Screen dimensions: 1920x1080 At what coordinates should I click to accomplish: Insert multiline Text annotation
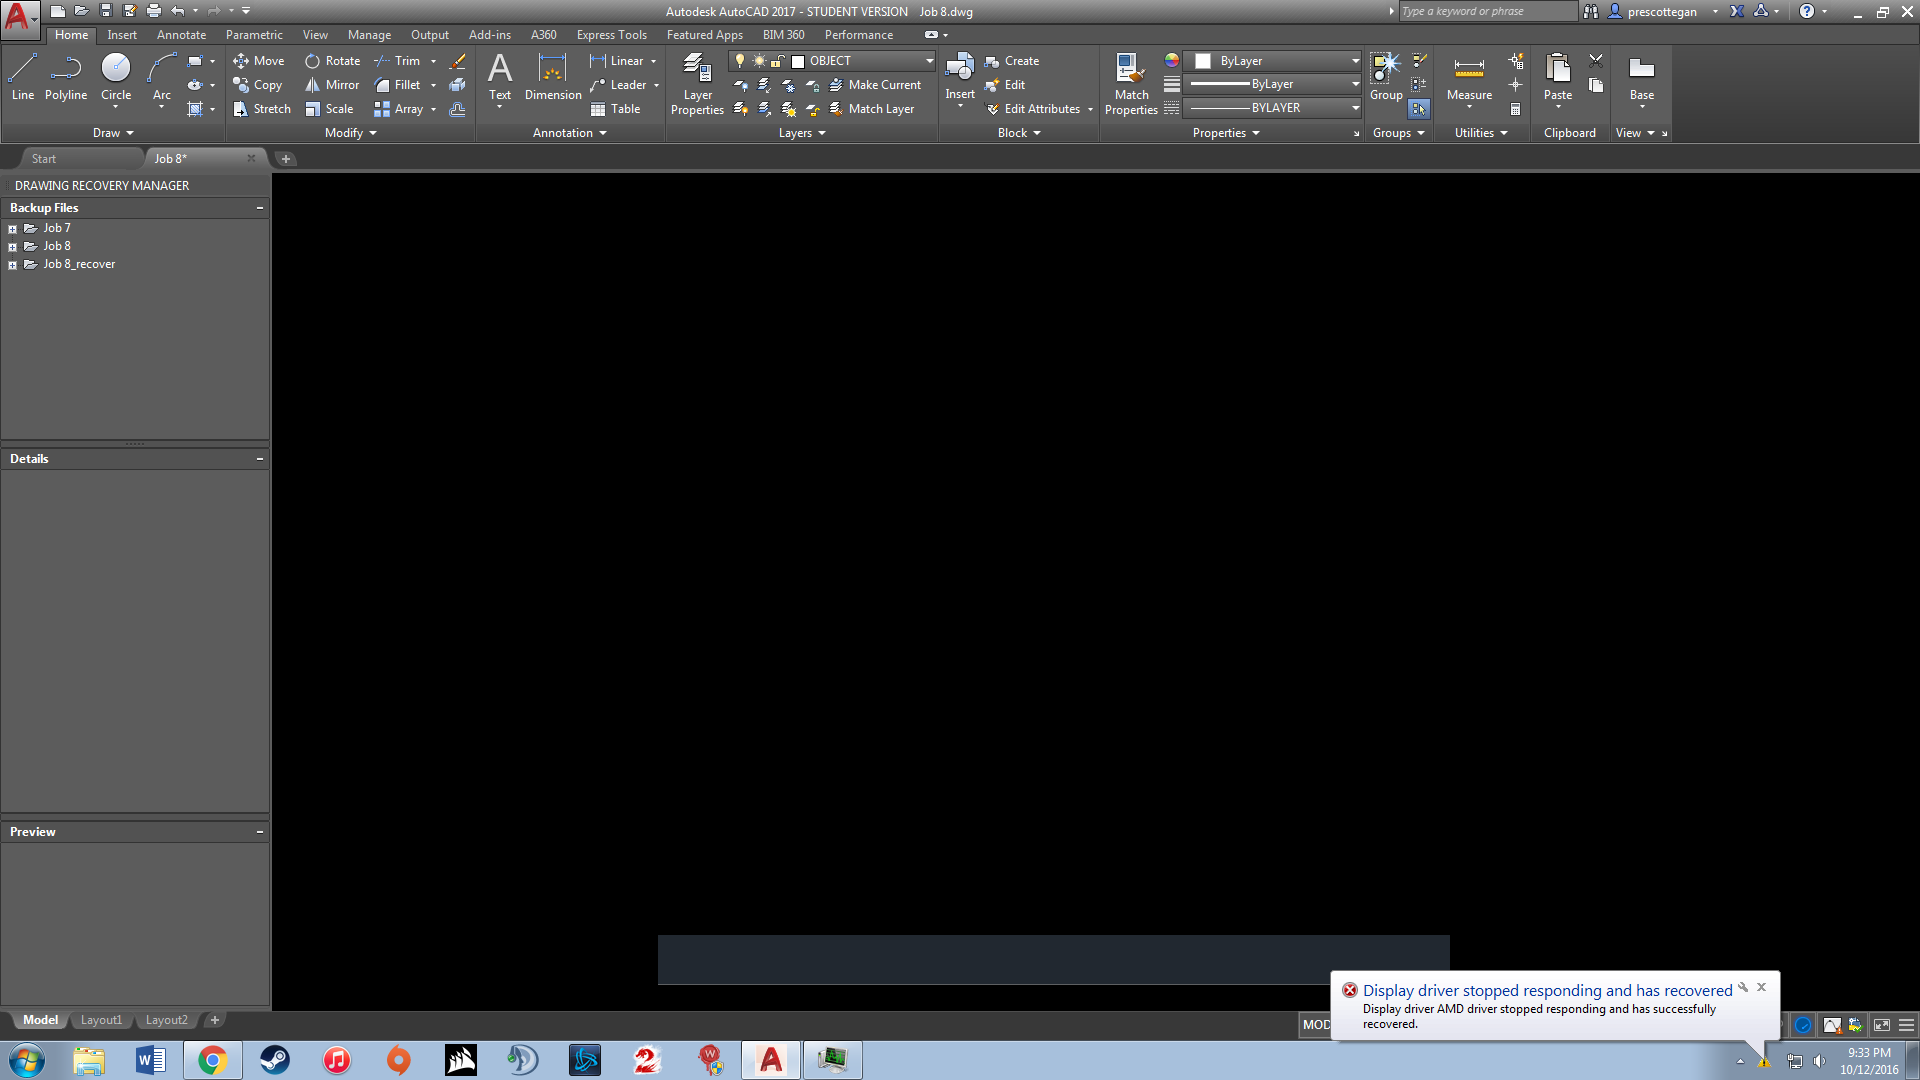point(500,77)
